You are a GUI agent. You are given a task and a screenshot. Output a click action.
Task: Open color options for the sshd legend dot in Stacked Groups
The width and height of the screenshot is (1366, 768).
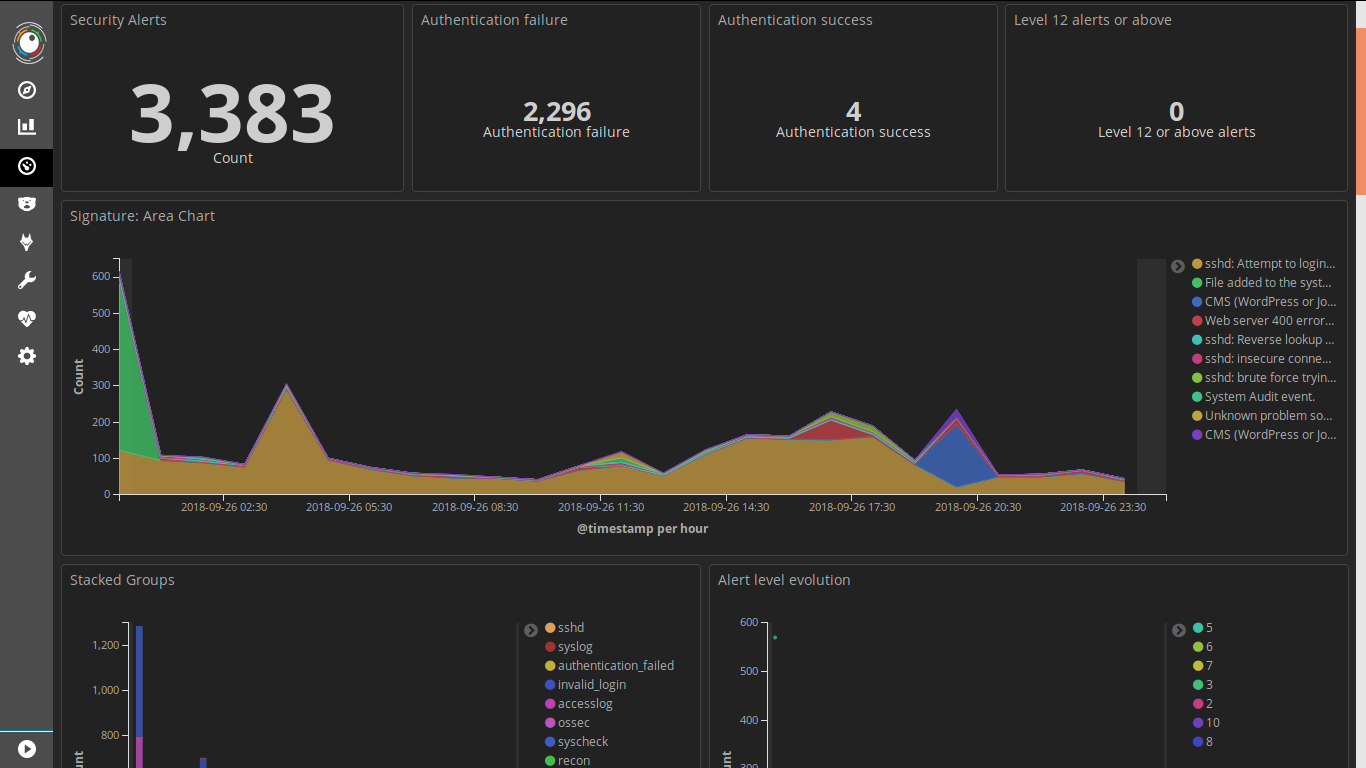(x=550, y=628)
